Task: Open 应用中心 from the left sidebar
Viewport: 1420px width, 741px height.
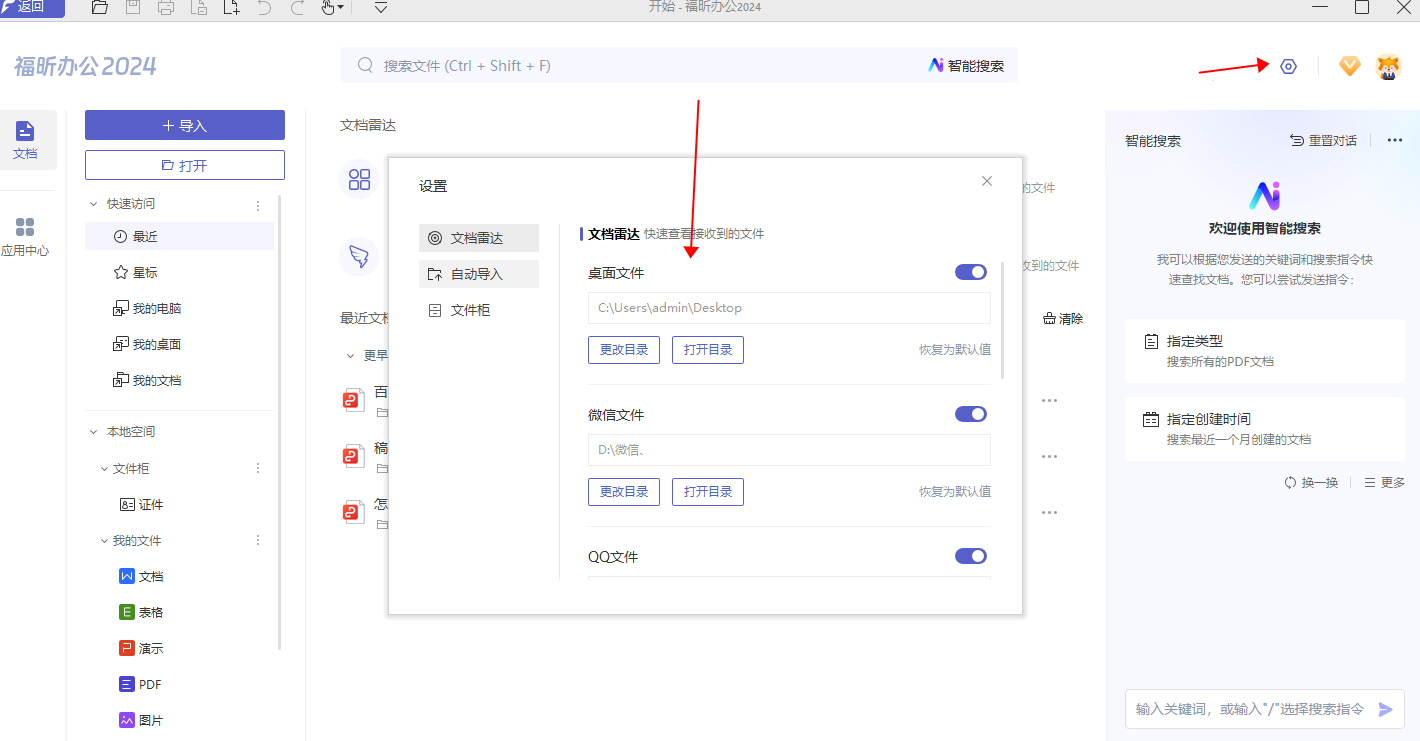Action: click(25, 237)
